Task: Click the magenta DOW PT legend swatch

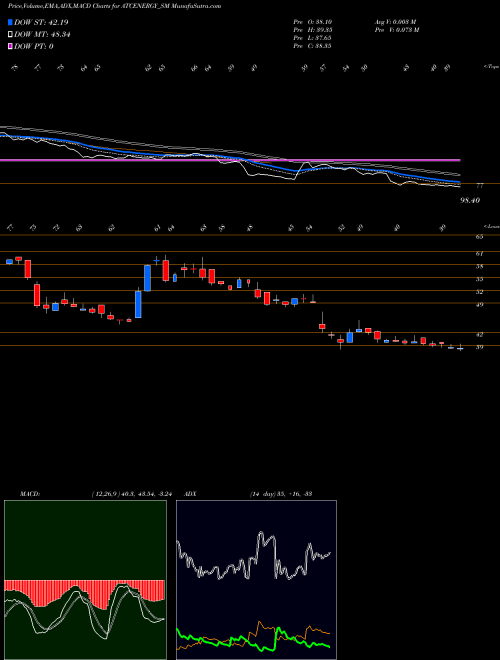Action: 10,47
